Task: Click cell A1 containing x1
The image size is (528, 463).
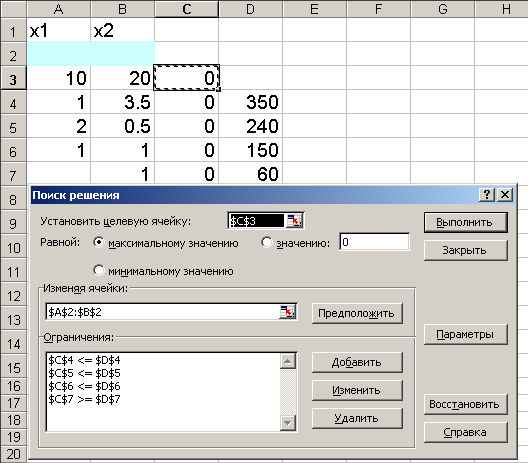Action: click(59, 30)
